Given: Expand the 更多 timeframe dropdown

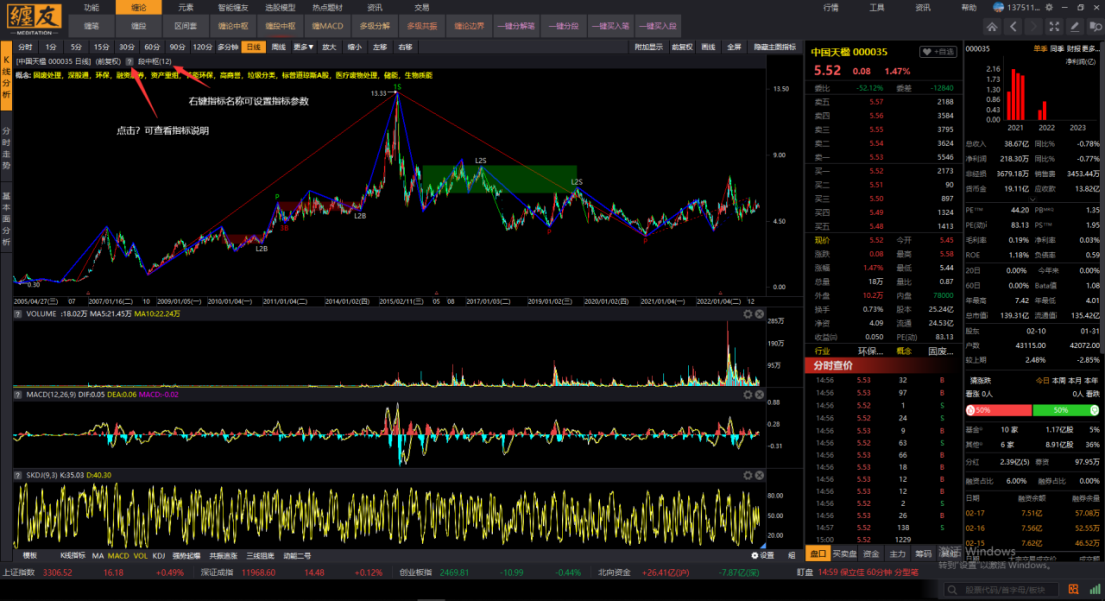Looking at the screenshot, I should pos(303,47).
